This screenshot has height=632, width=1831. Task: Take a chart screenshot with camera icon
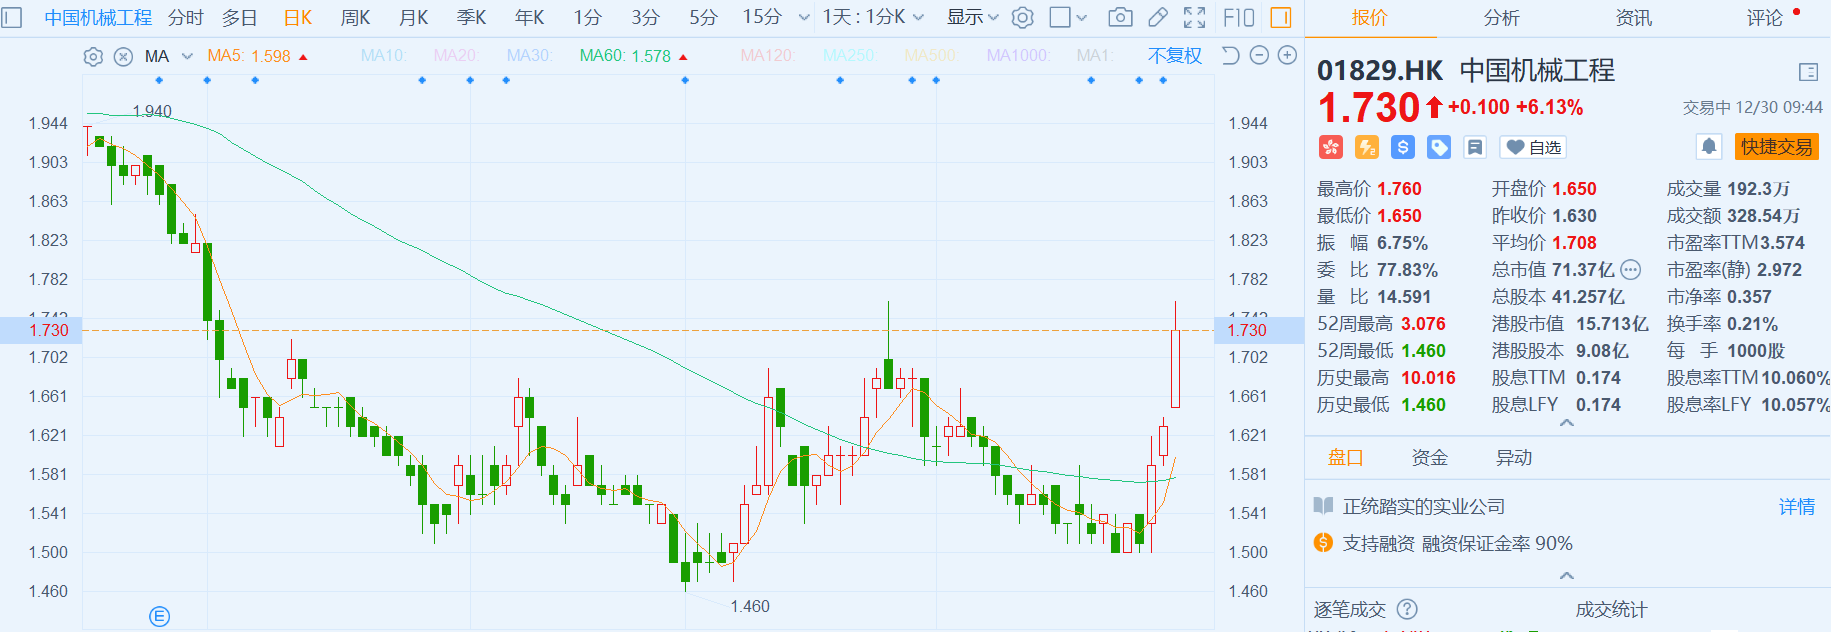click(x=1121, y=18)
